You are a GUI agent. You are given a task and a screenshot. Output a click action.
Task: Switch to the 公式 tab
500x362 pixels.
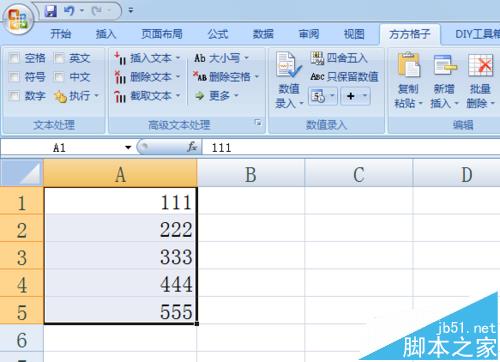coord(218,34)
